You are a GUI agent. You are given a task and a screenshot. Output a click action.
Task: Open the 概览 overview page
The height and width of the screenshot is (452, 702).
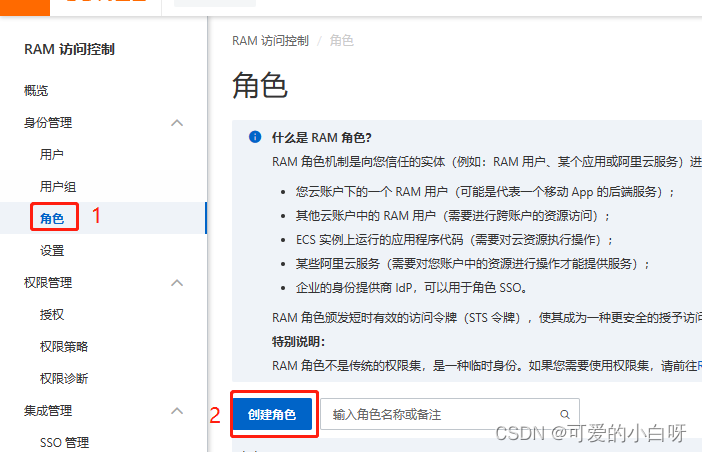coord(36,91)
